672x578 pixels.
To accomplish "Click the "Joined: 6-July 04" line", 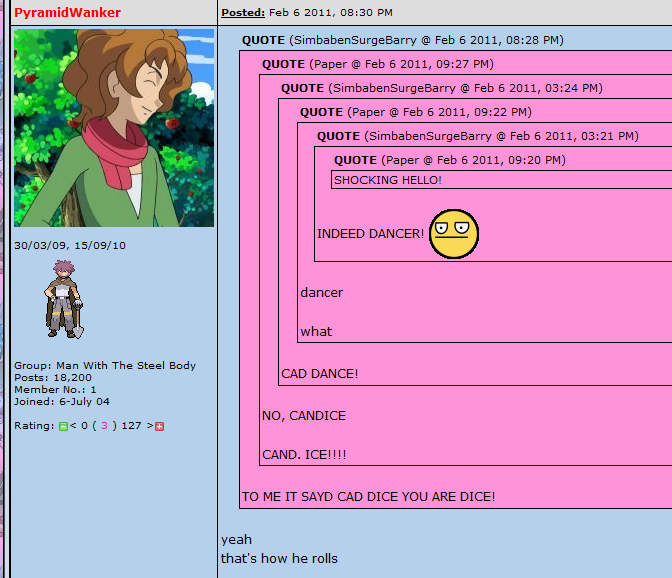I will [62, 401].
